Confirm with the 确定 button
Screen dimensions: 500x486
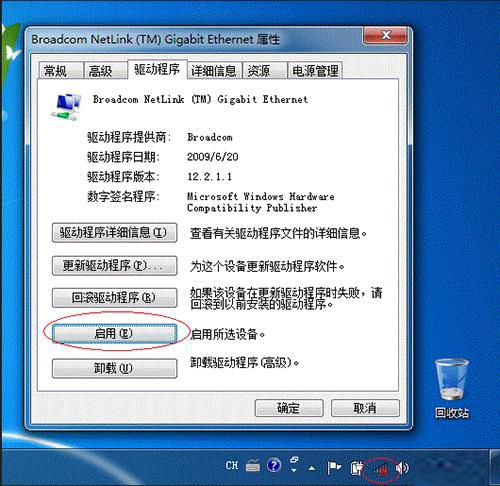click(289, 408)
